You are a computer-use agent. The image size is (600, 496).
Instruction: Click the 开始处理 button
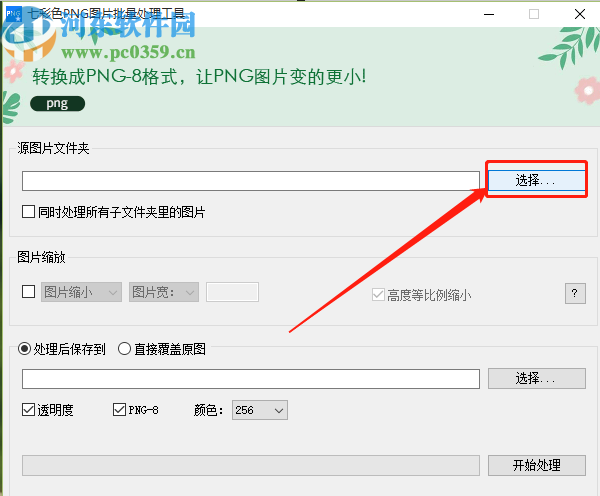point(536,465)
